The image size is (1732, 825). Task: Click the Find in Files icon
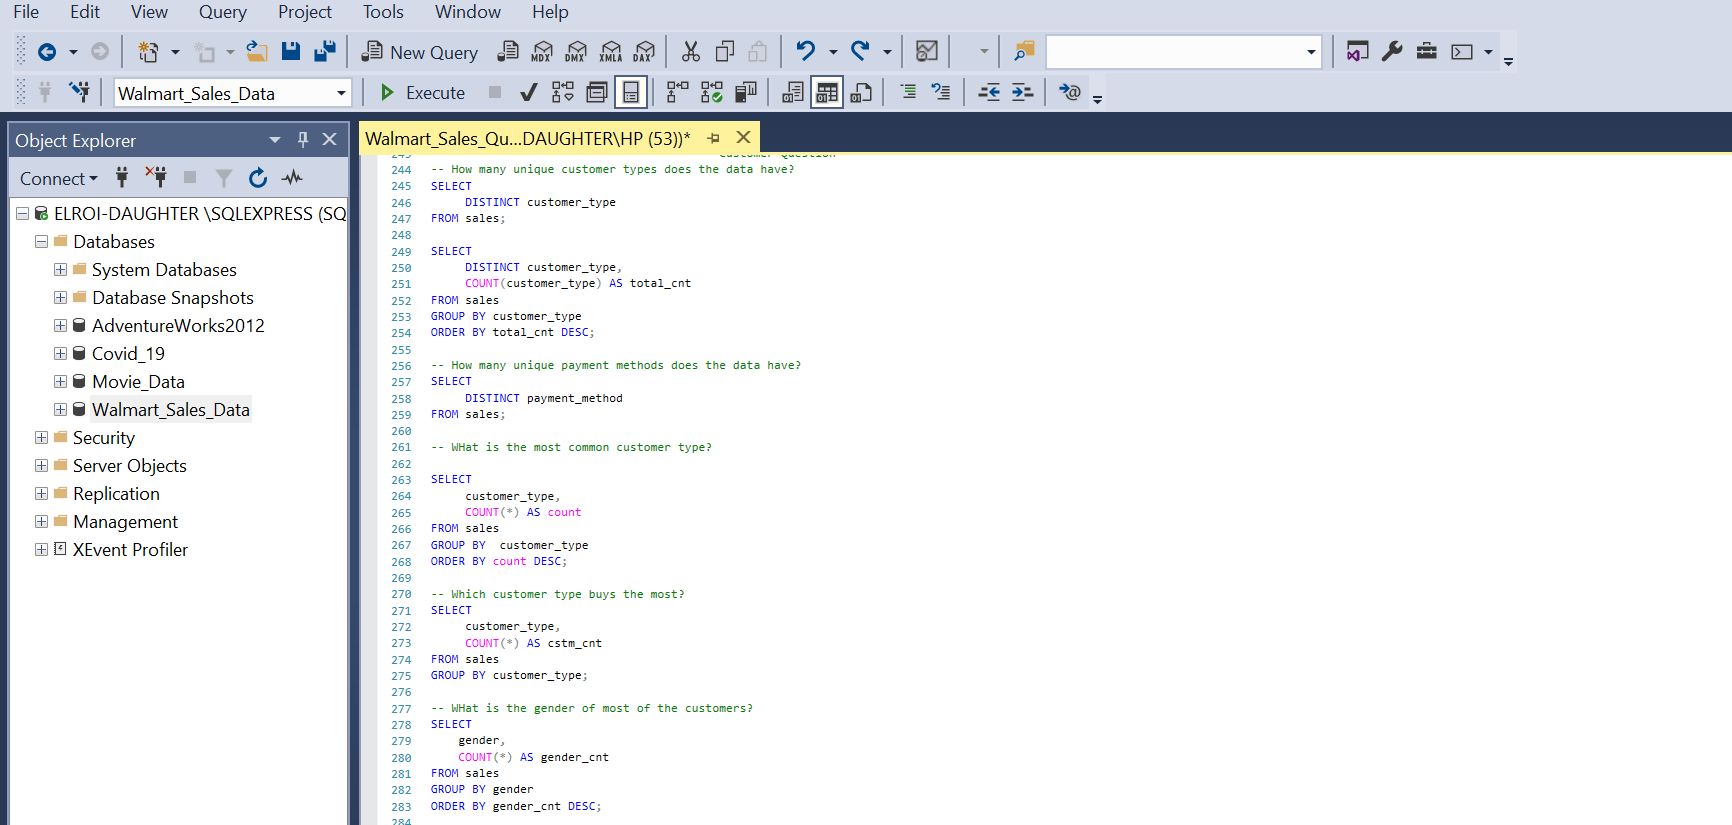(1025, 52)
